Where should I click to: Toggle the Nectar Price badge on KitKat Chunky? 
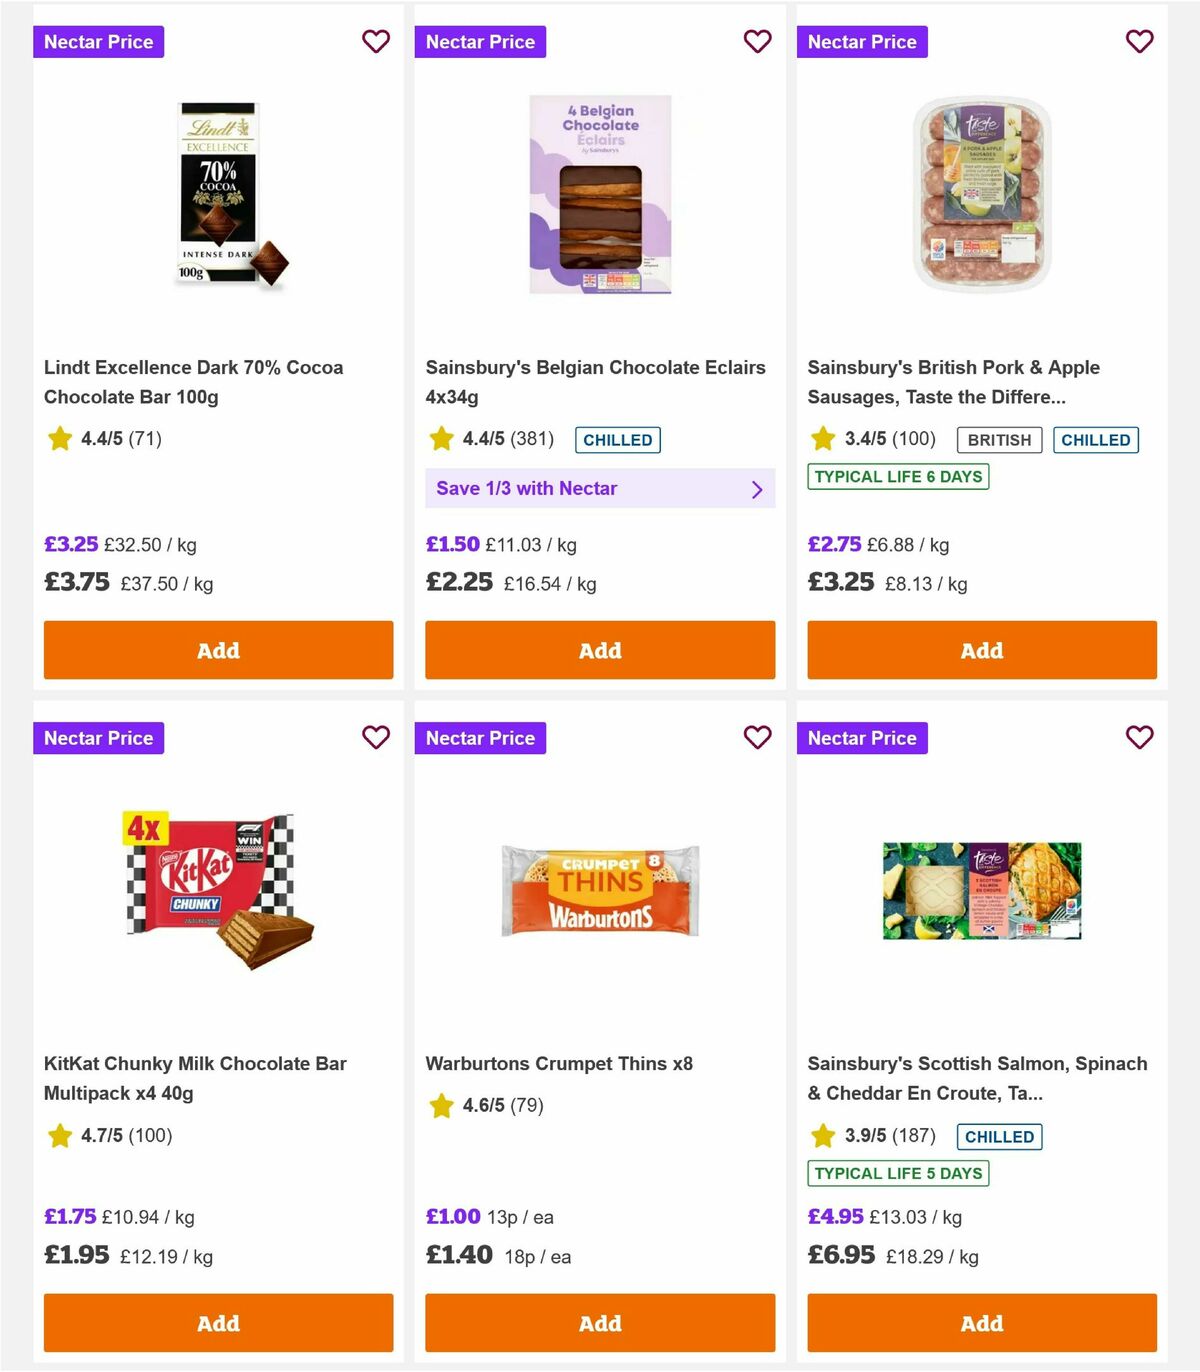point(98,738)
